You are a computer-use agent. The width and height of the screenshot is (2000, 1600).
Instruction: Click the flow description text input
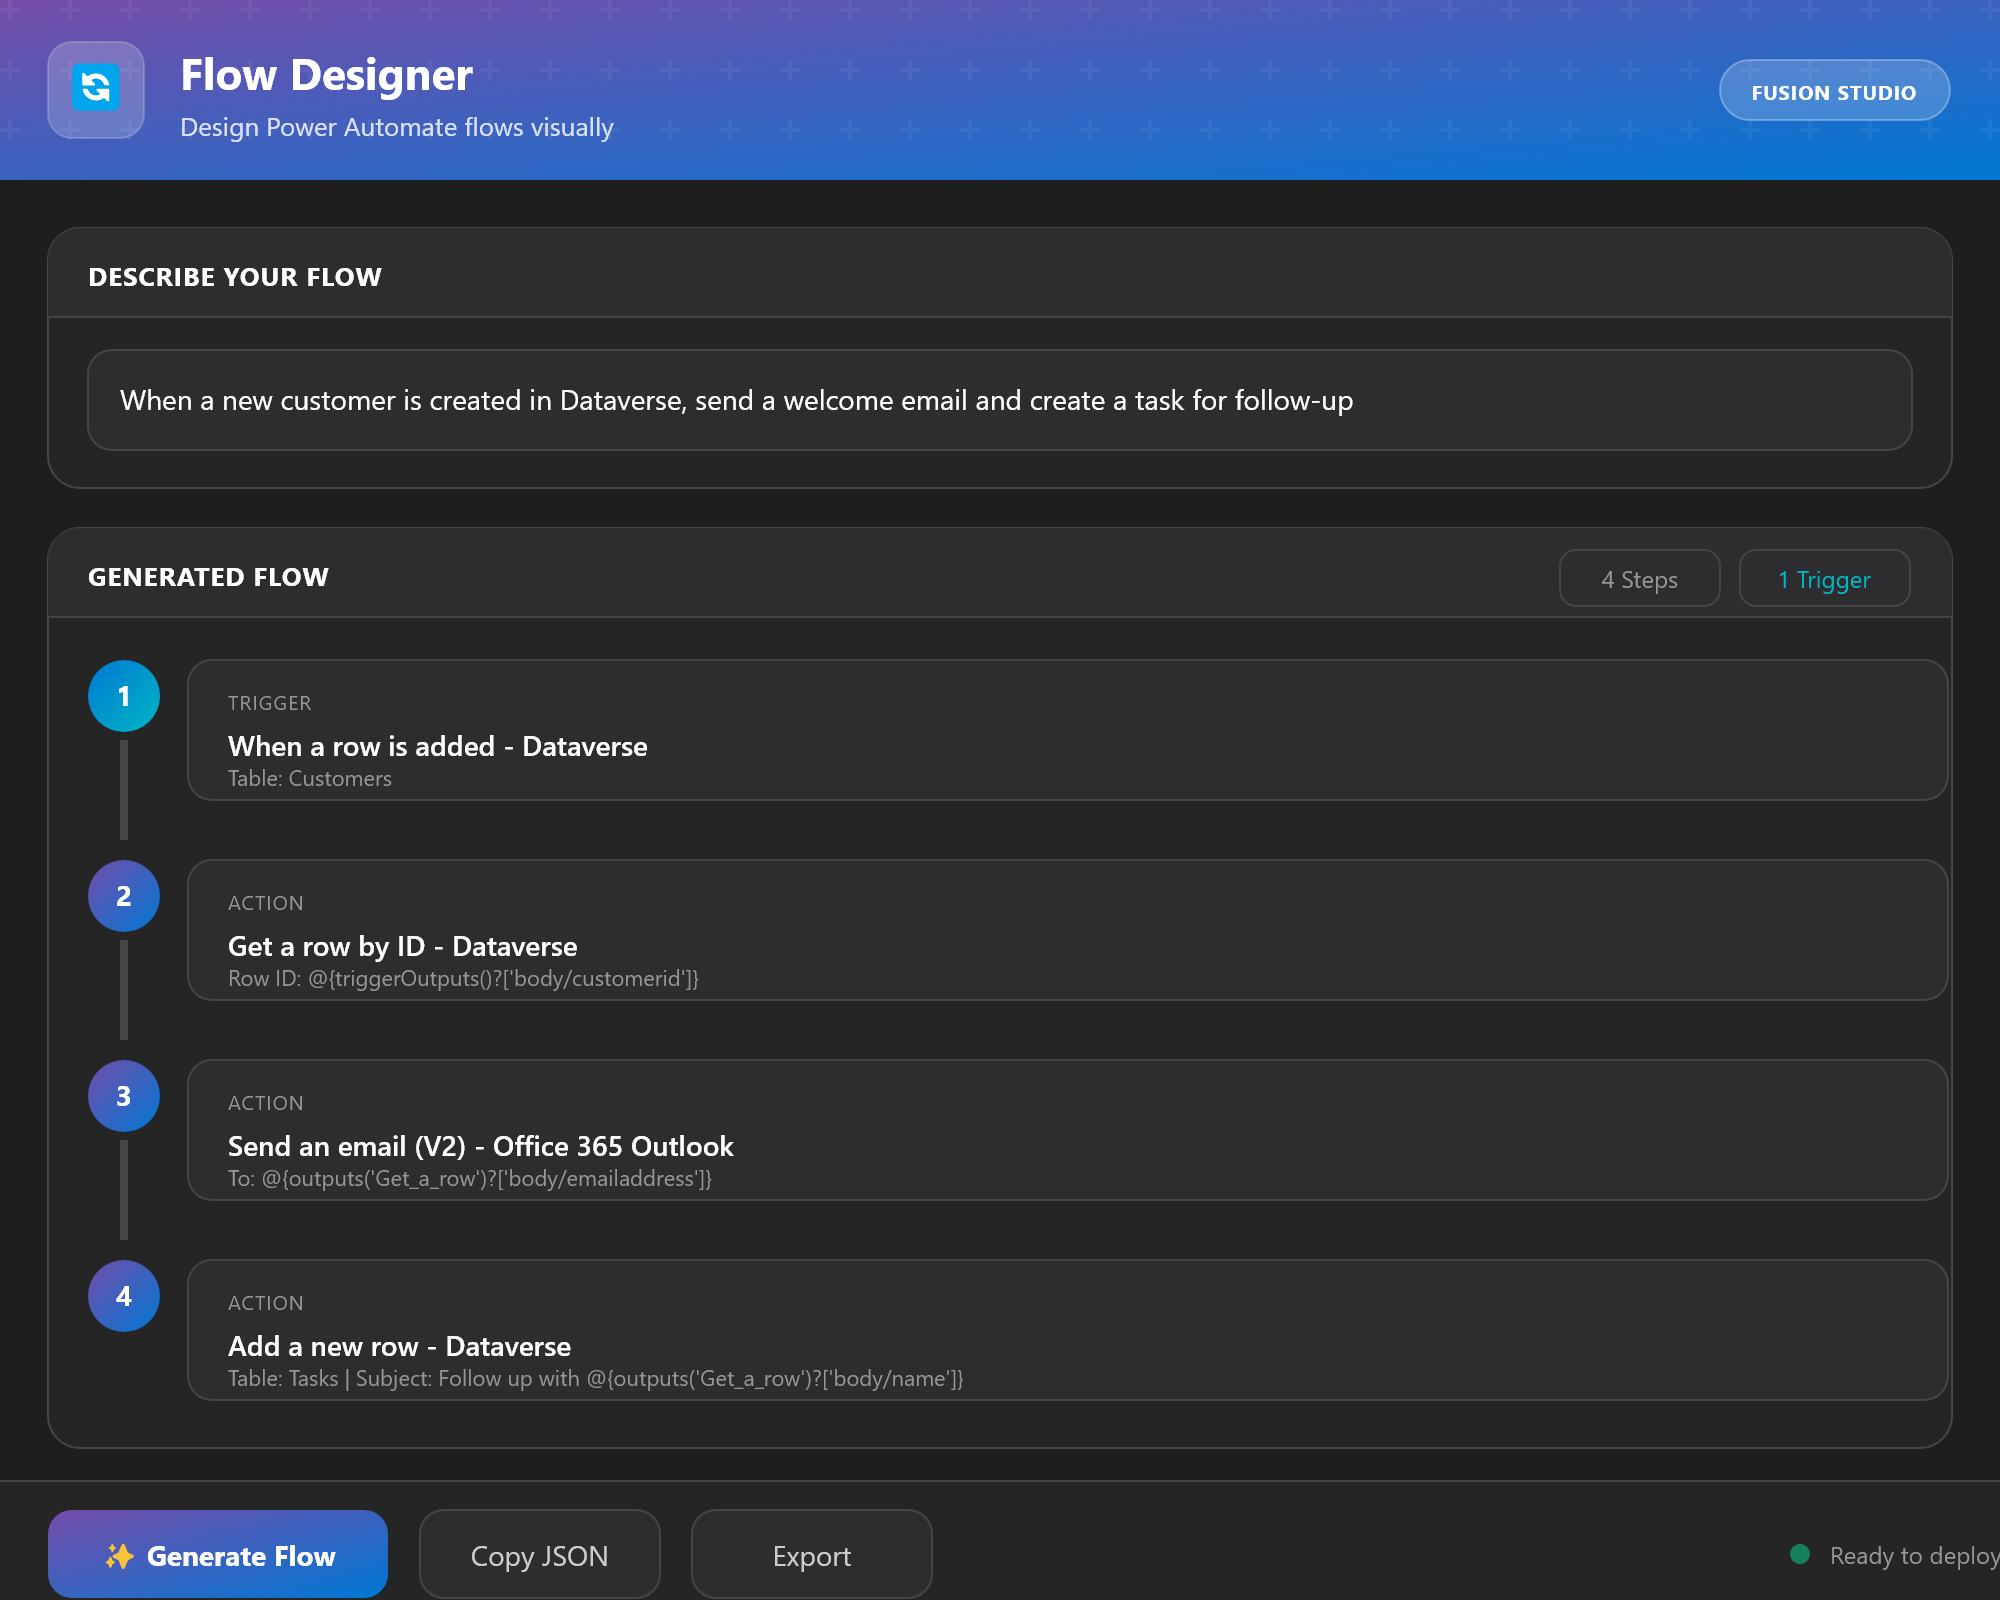[x=1000, y=400]
